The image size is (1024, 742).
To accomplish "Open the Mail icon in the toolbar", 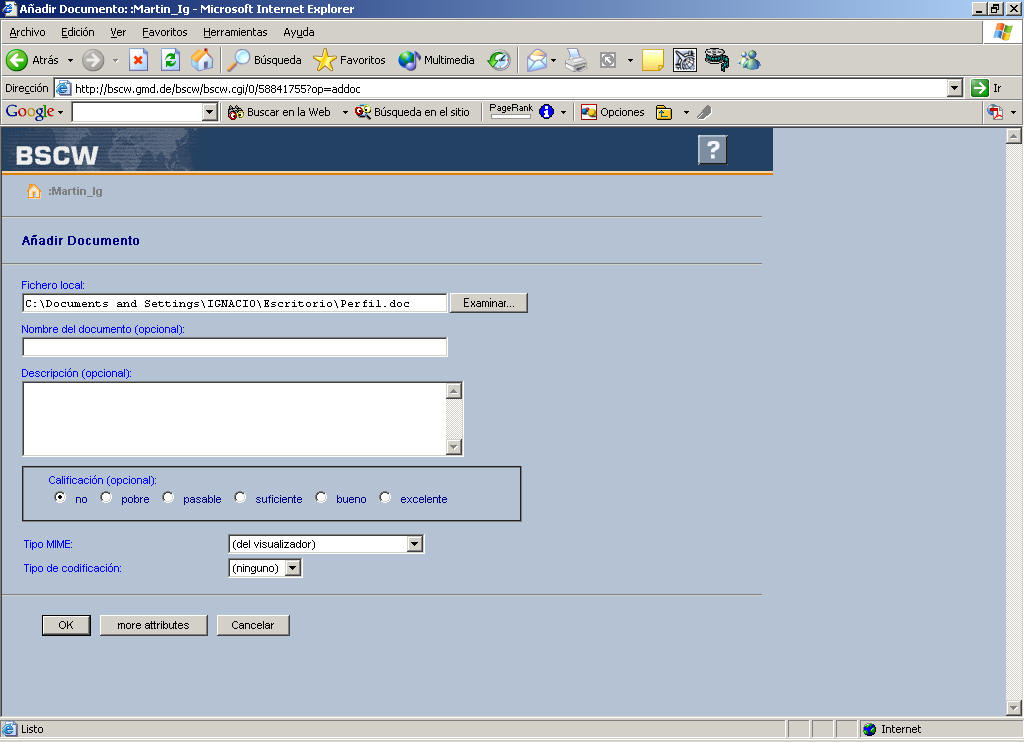I will point(537,60).
